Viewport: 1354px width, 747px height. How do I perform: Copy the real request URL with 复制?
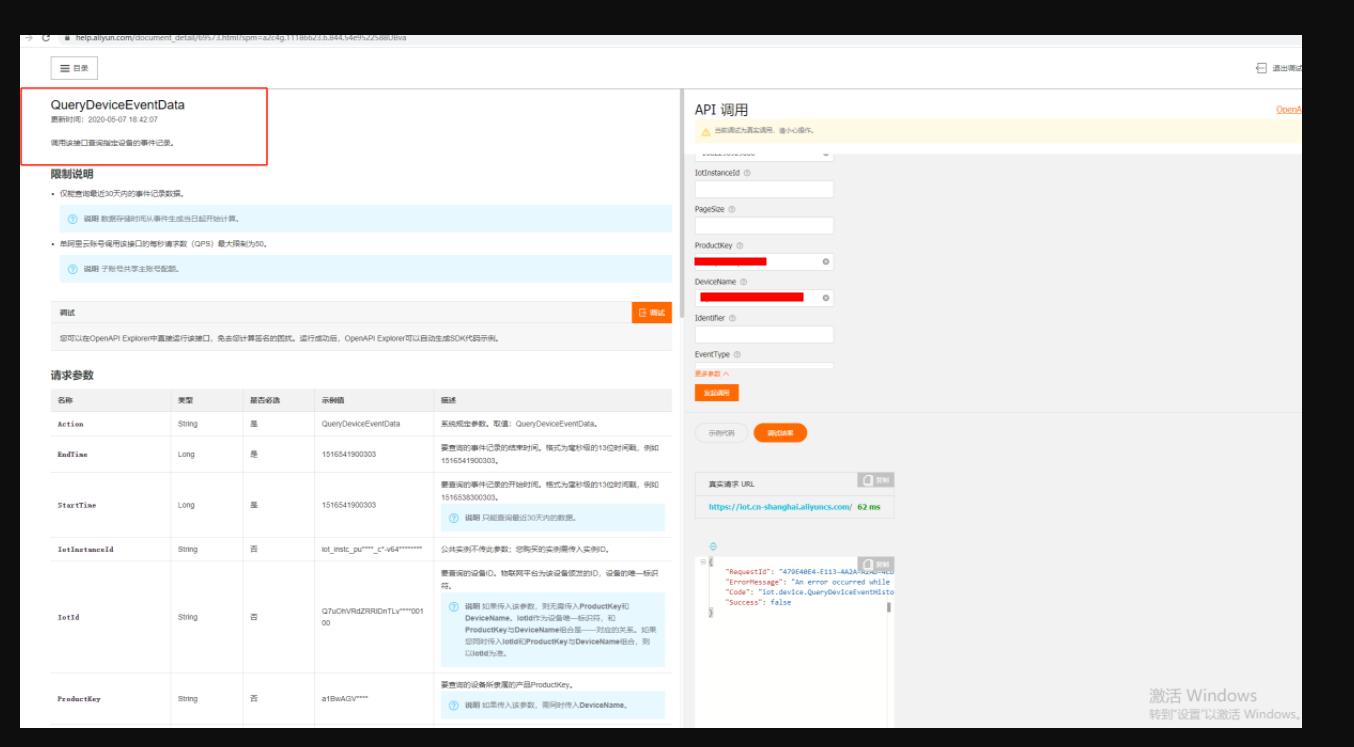[x=876, y=481]
